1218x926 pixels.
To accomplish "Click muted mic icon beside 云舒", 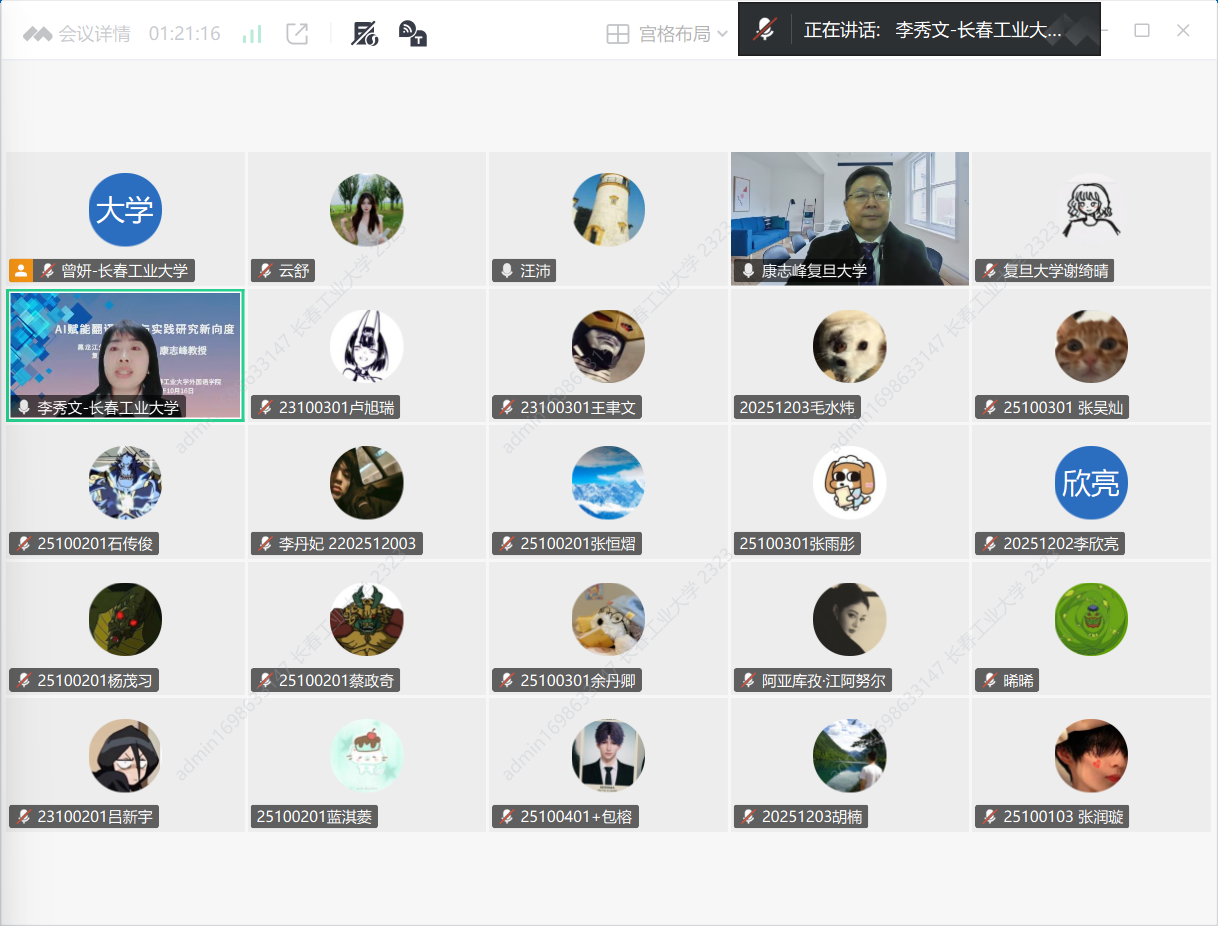I will coord(265,271).
